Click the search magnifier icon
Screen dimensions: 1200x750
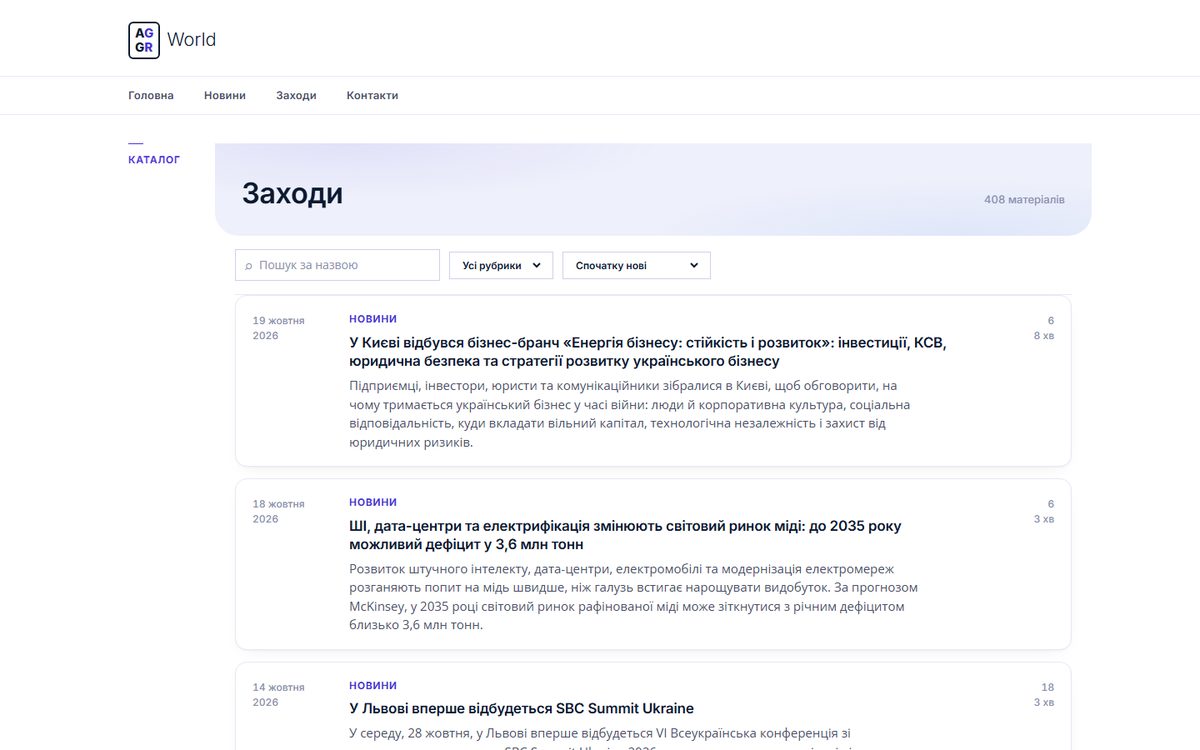[x=249, y=266]
